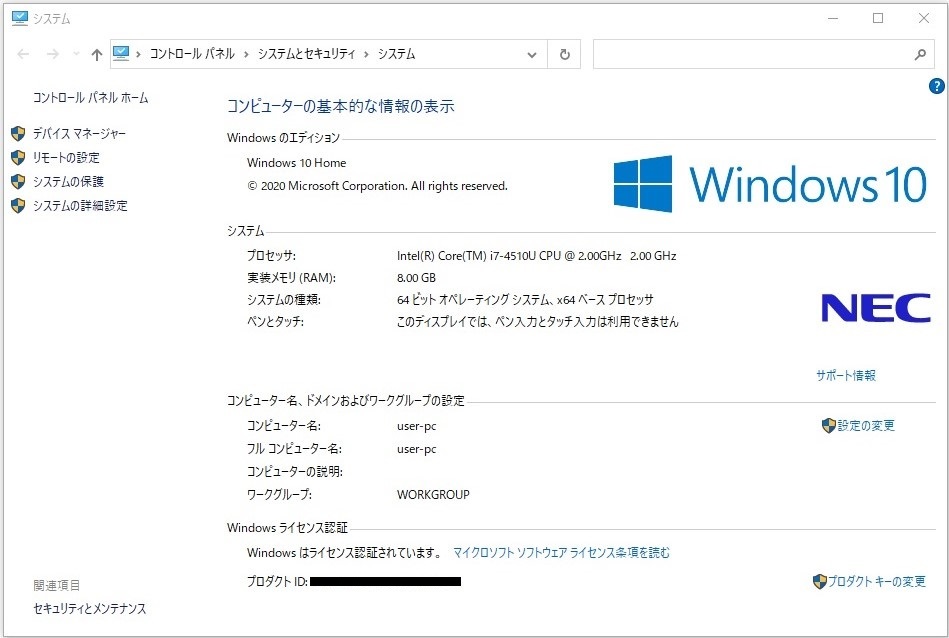Image resolution: width=949 pixels, height=638 pixels.
Task: Click the プロダクト ID label
Action: (277, 582)
